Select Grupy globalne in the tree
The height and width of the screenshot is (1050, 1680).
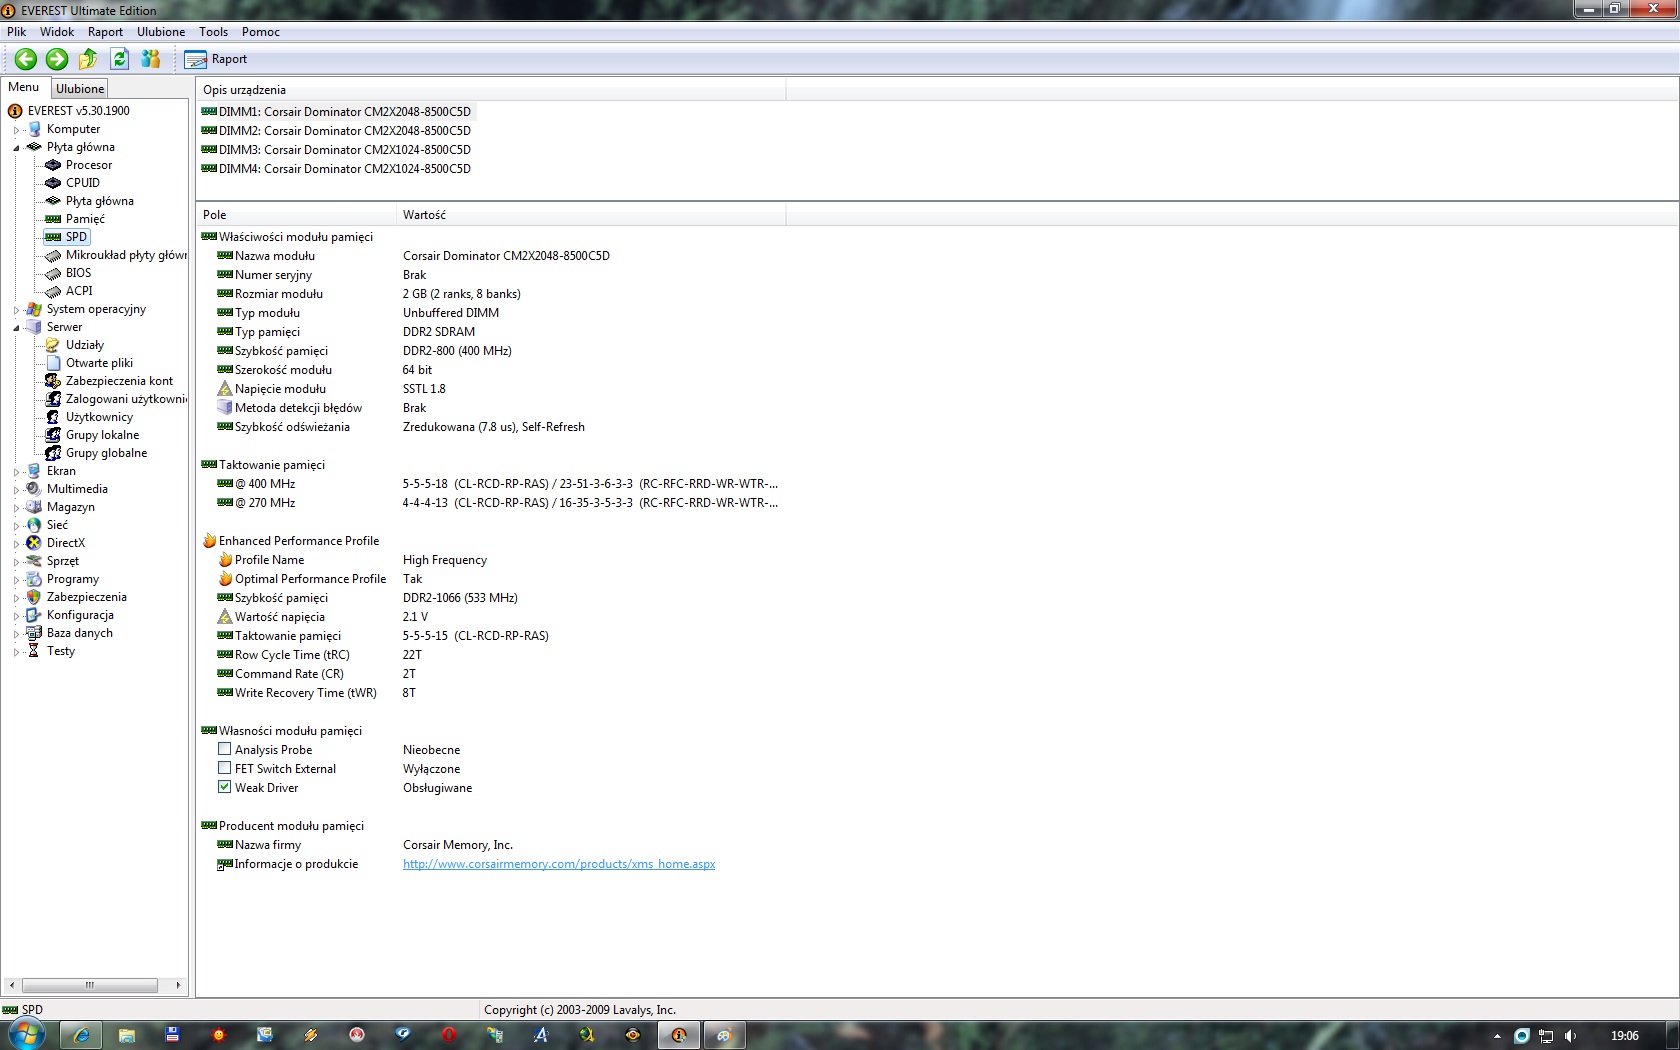106,453
